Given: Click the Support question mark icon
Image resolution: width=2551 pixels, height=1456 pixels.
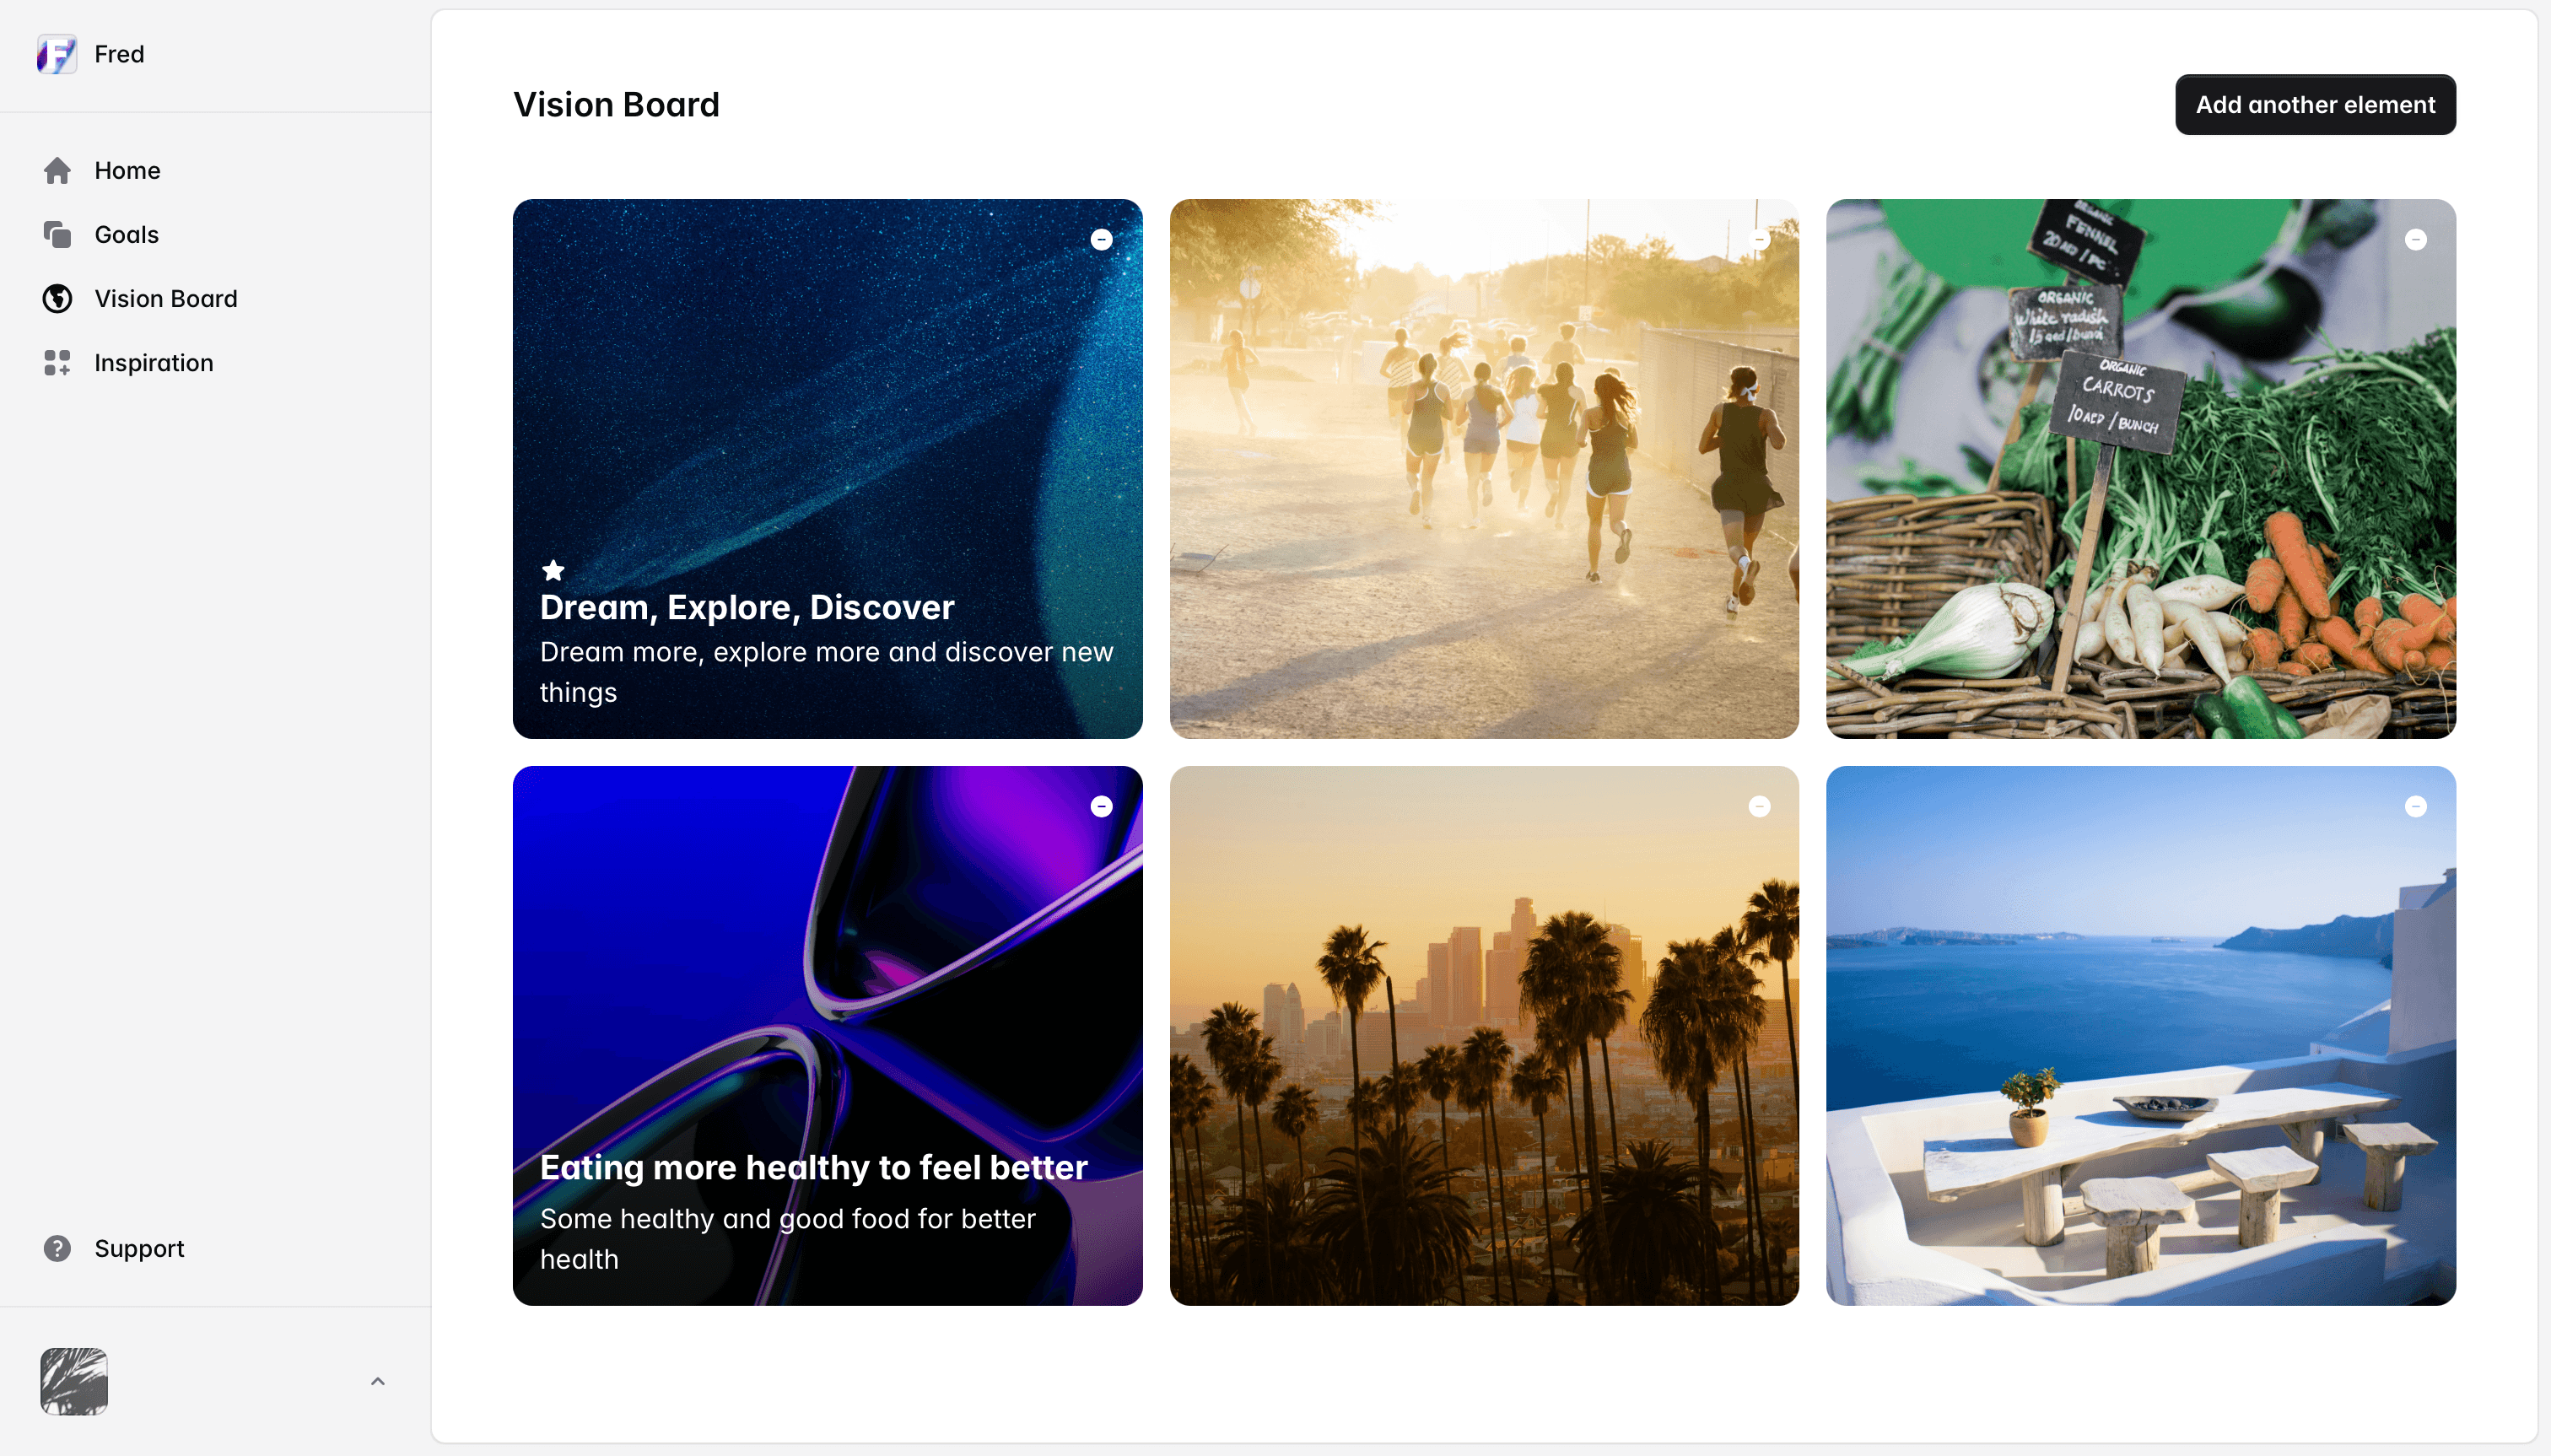Looking at the screenshot, I should pyautogui.click(x=57, y=1248).
